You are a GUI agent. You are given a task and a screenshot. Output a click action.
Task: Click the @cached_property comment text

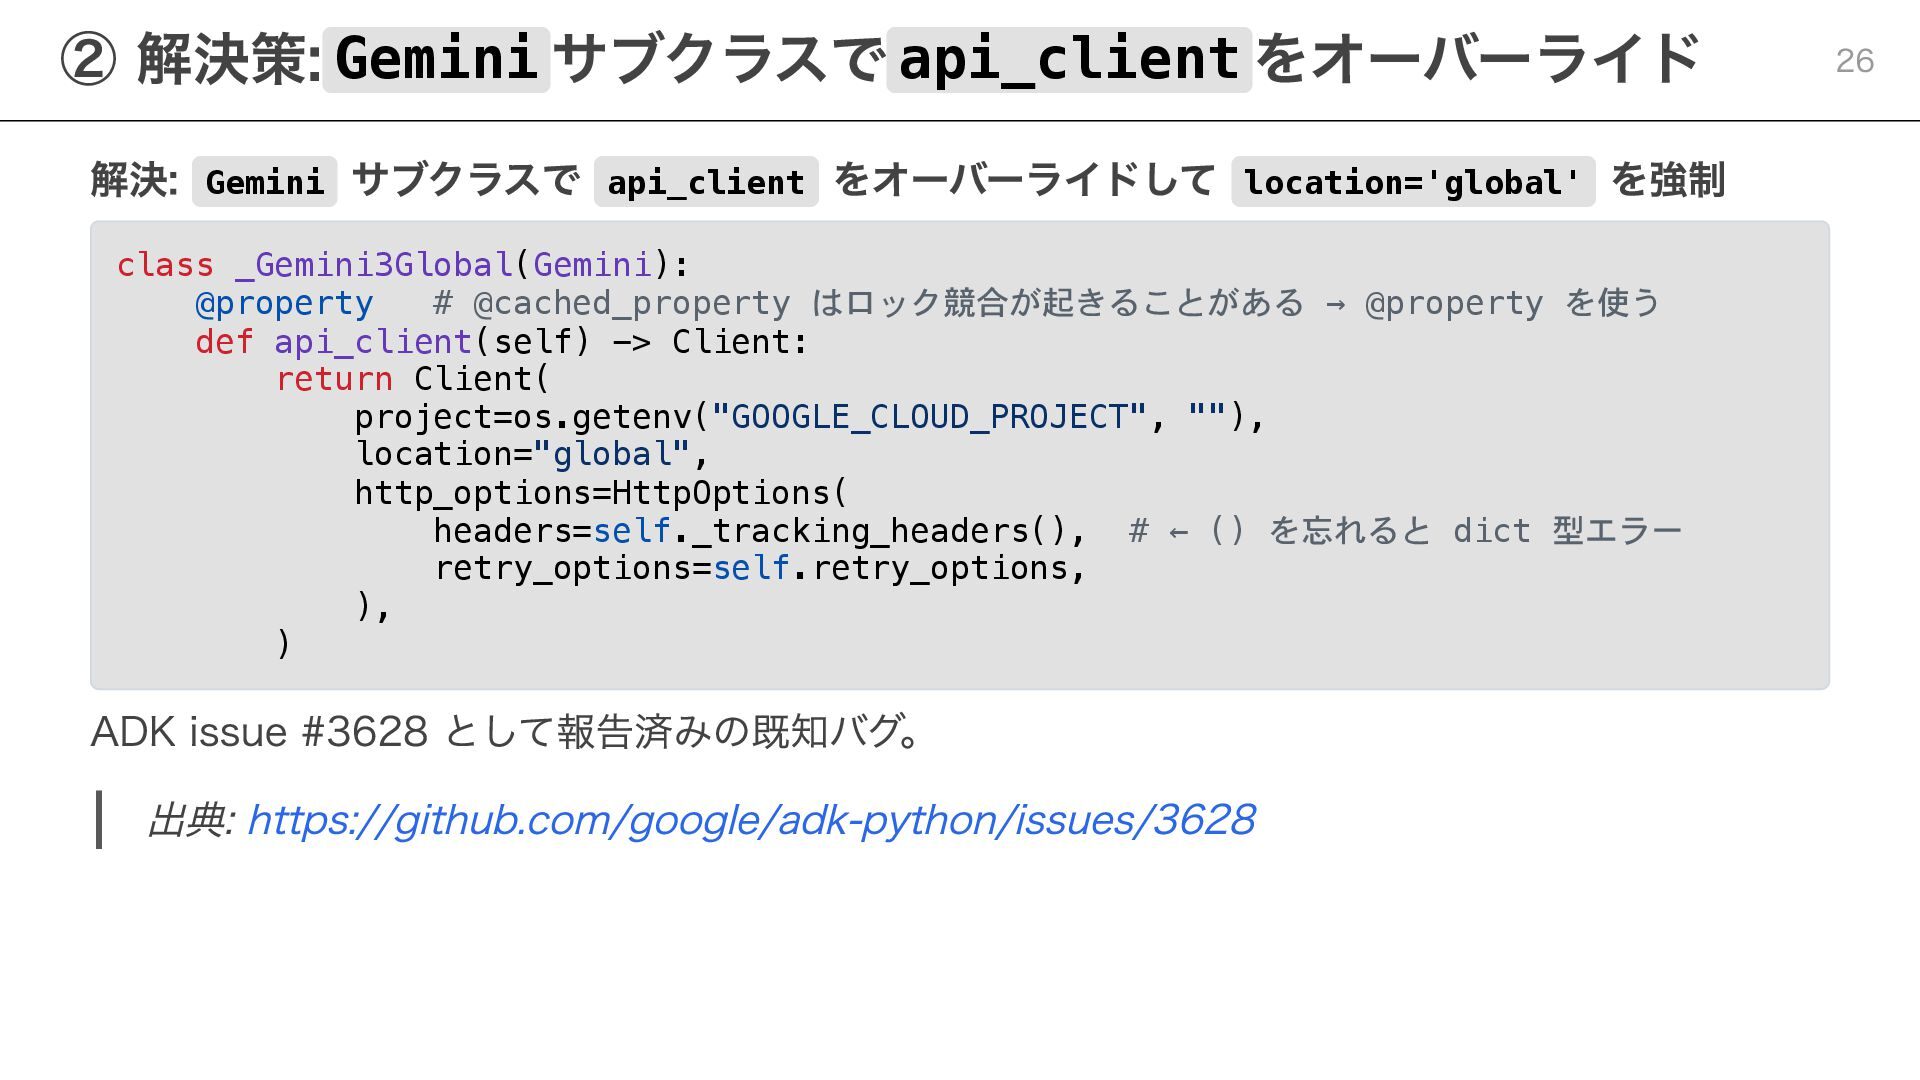click(x=1045, y=303)
